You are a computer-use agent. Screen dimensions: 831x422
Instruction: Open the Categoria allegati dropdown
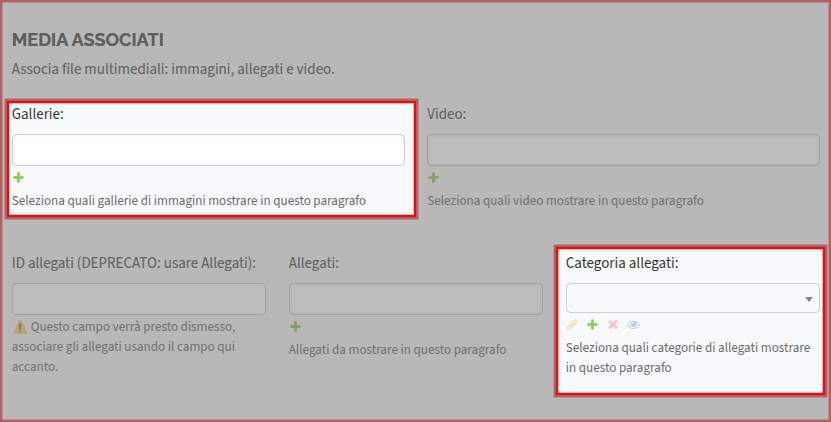[693, 298]
